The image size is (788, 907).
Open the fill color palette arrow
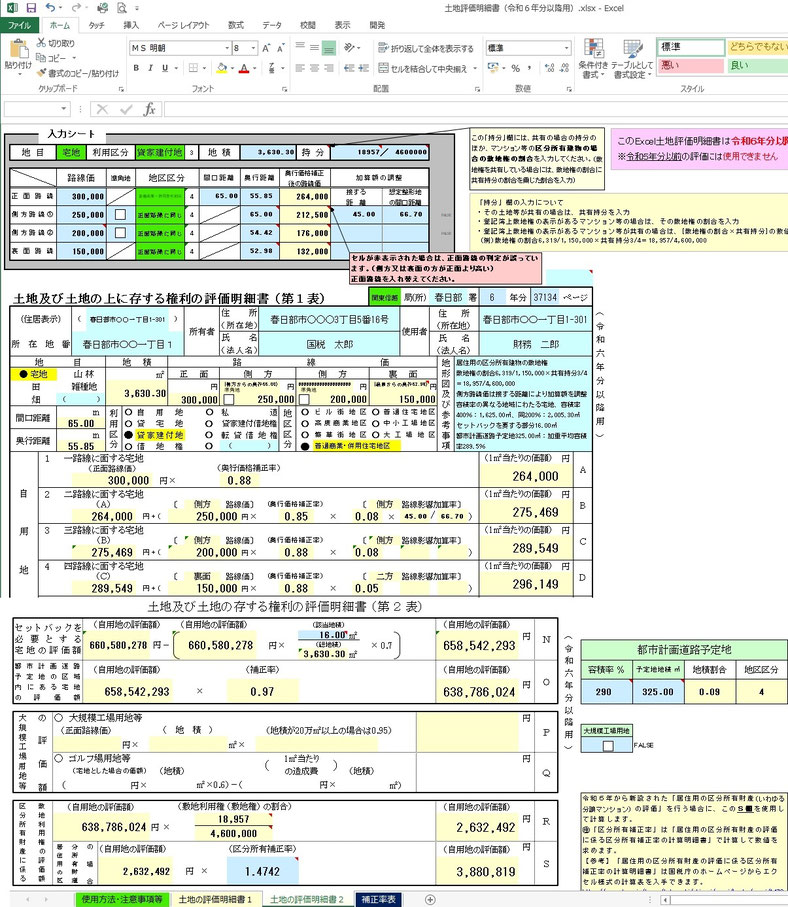coord(232,68)
